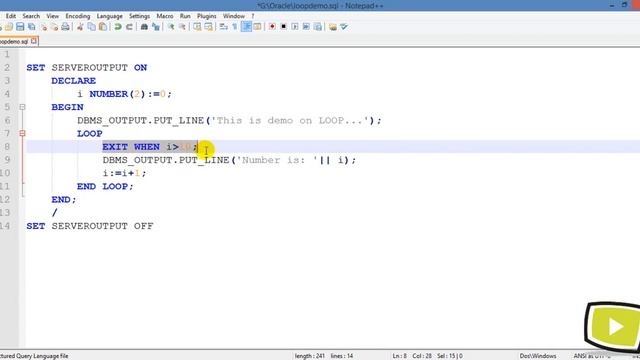Zoom in with the toolbar magnifier icon
Image resolution: width=640 pixels, height=360 pixels.
point(171,27)
